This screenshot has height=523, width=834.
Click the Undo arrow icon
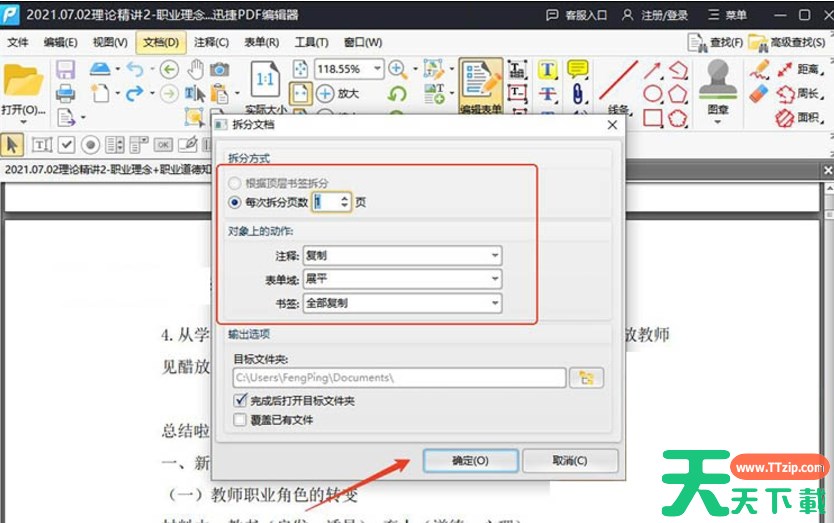[135, 69]
